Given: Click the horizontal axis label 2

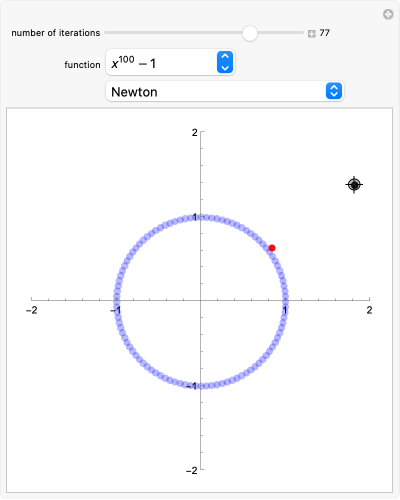Looking at the screenshot, I should (x=369, y=310).
